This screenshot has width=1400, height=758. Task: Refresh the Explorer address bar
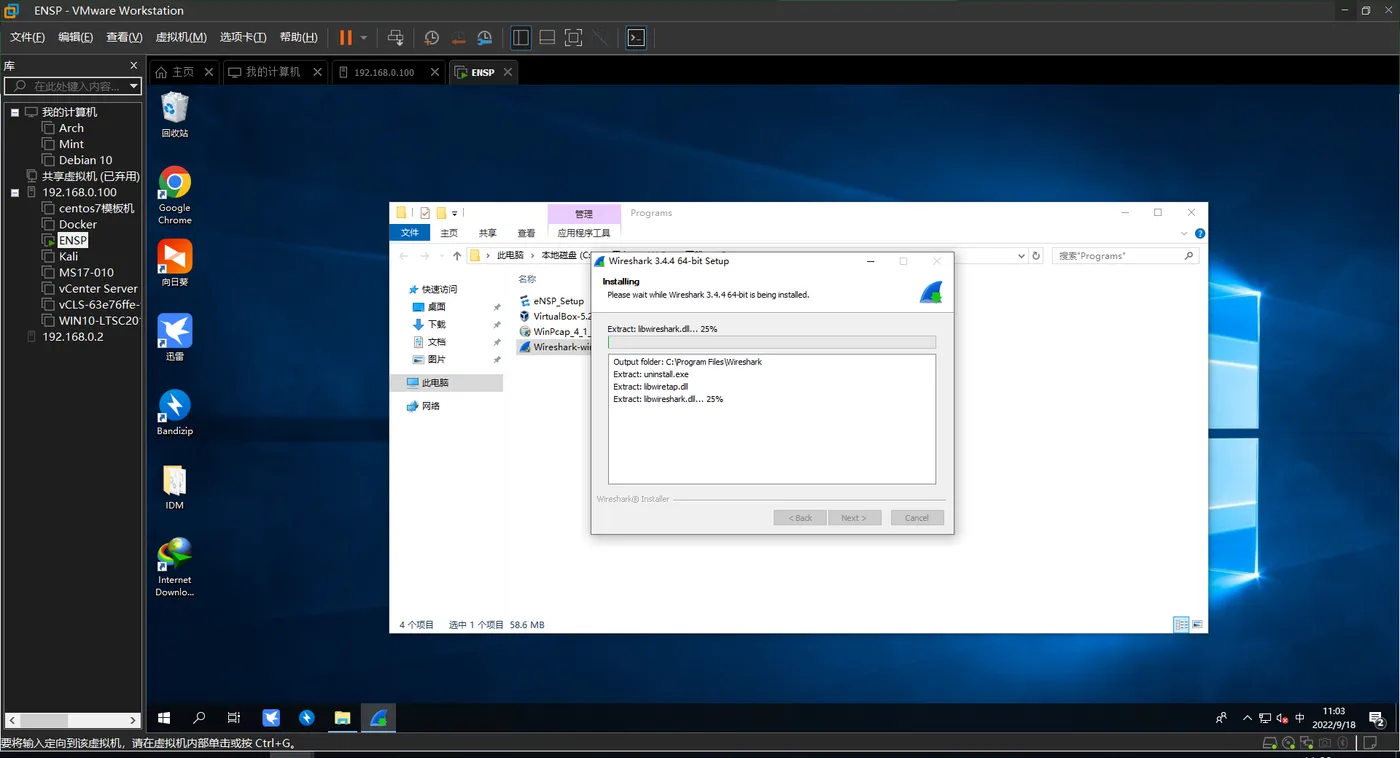click(x=1036, y=256)
